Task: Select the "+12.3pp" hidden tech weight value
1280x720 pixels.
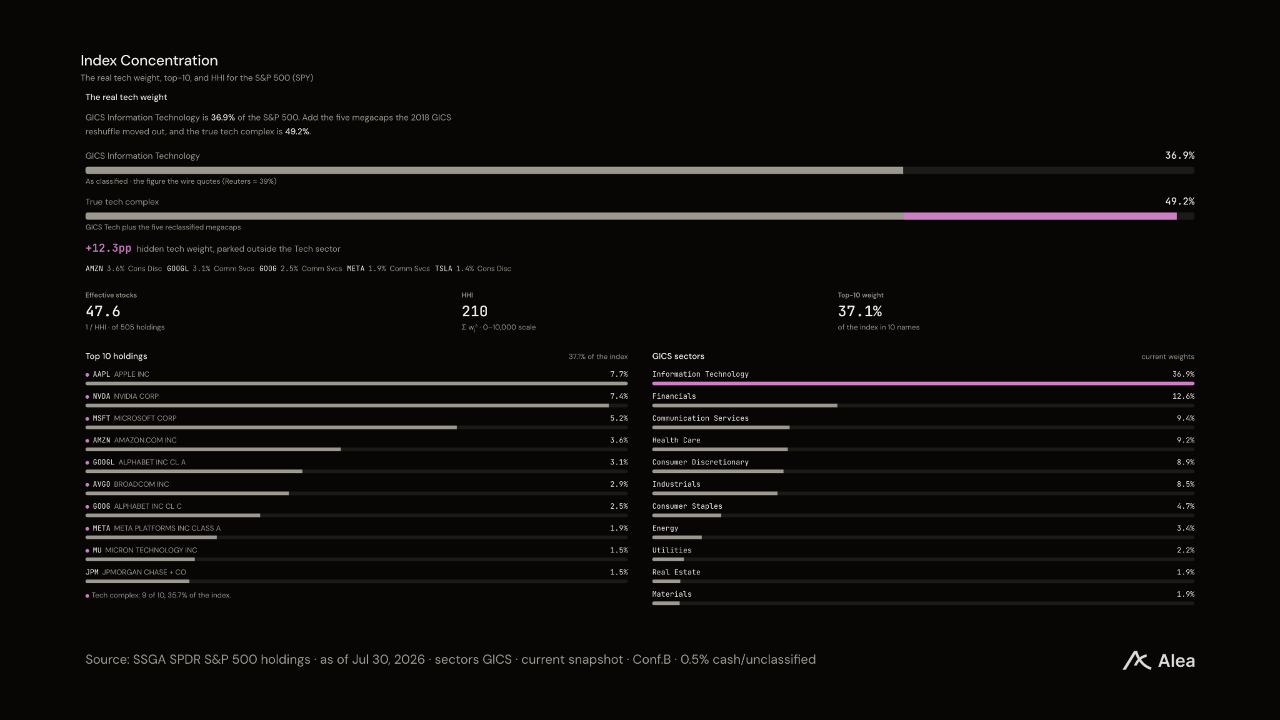Action: 108,248
